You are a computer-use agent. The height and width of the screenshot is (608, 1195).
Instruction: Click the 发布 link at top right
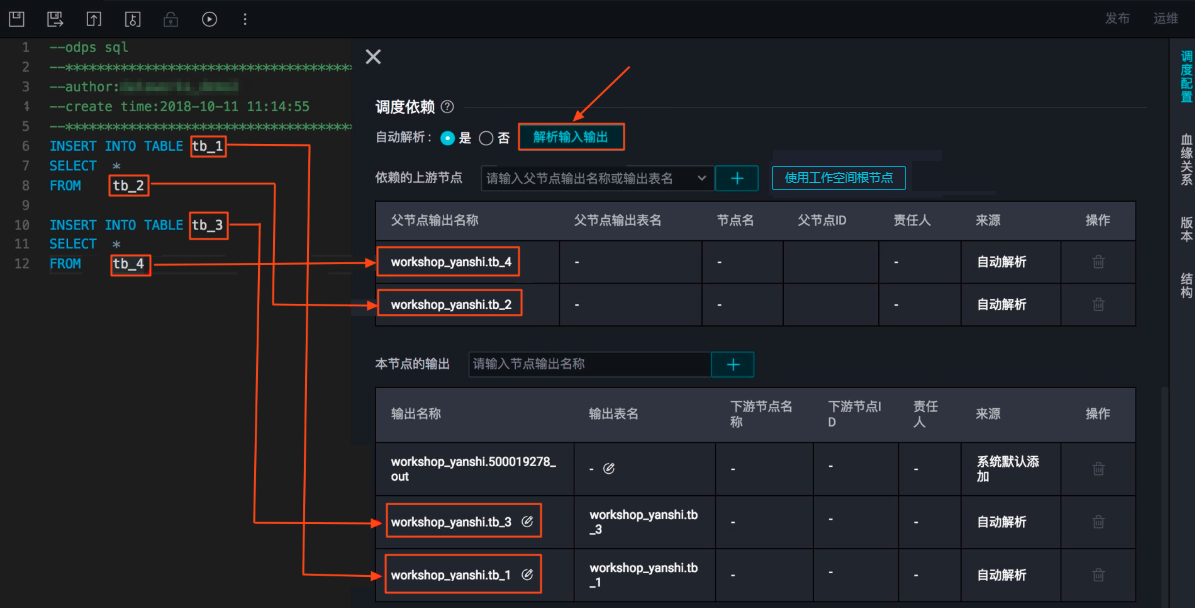pyautogui.click(x=1117, y=18)
